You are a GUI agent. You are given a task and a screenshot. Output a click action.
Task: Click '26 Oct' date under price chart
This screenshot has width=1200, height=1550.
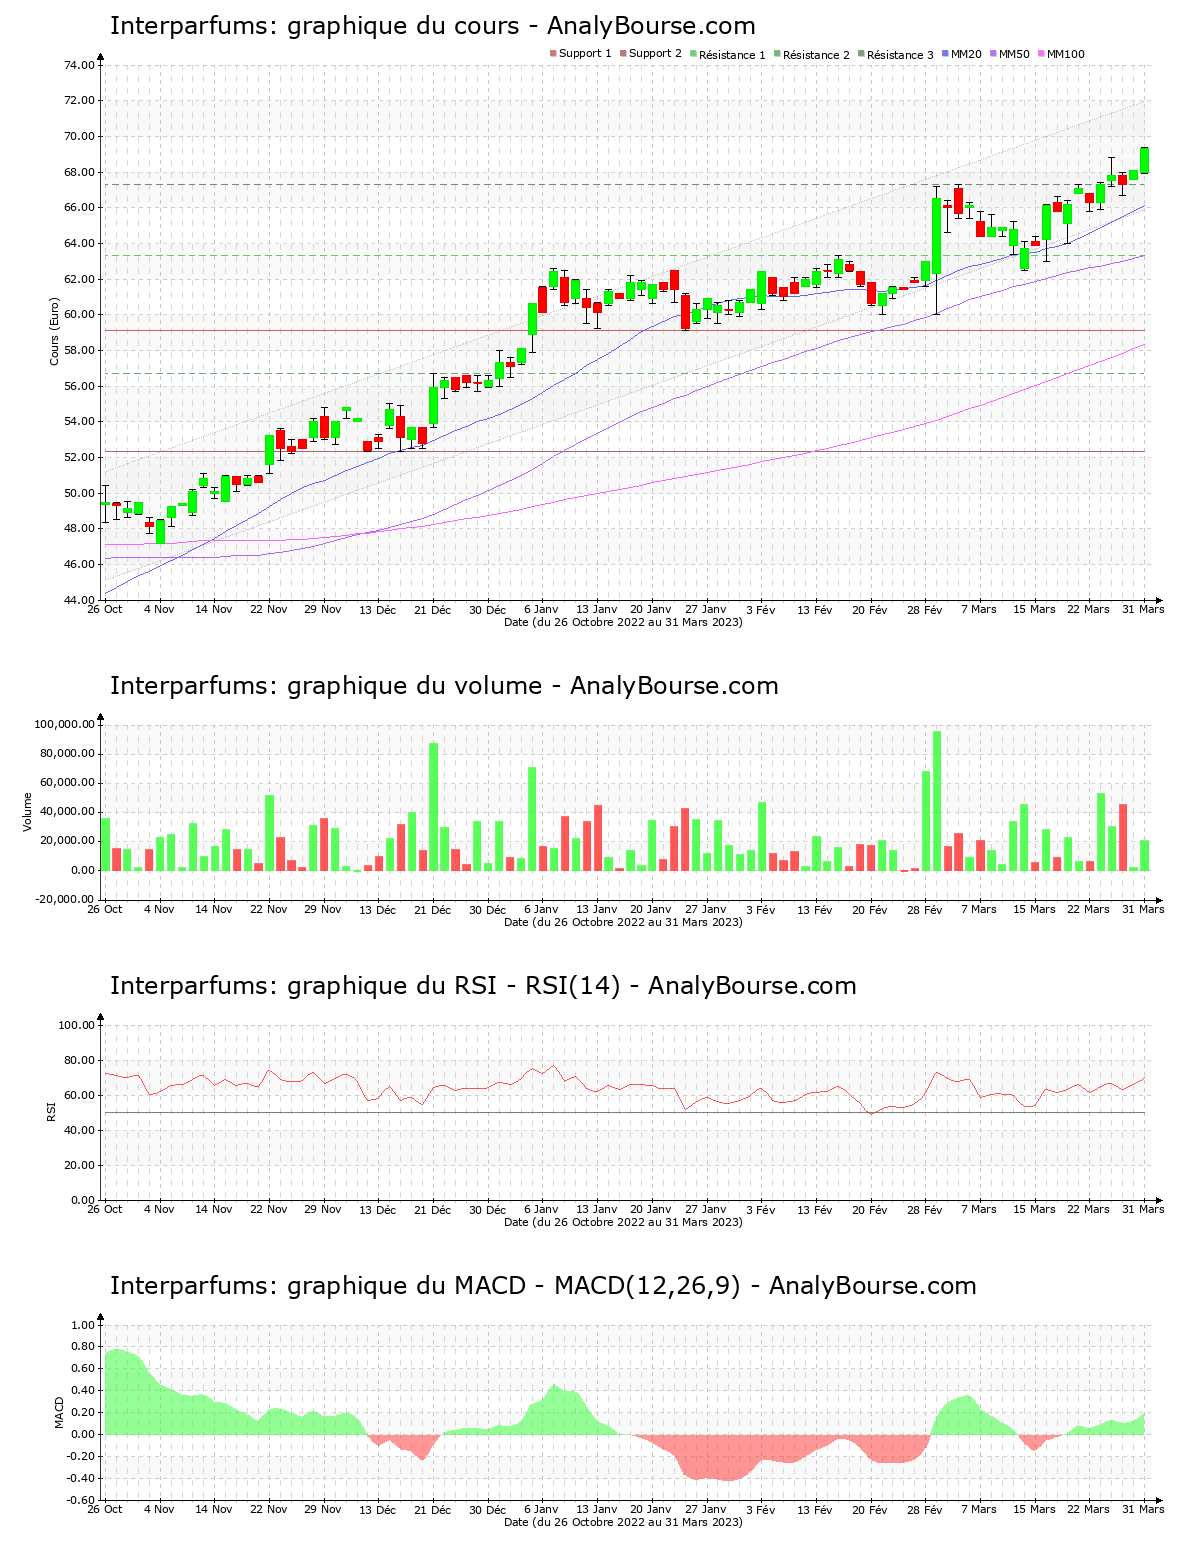(104, 609)
